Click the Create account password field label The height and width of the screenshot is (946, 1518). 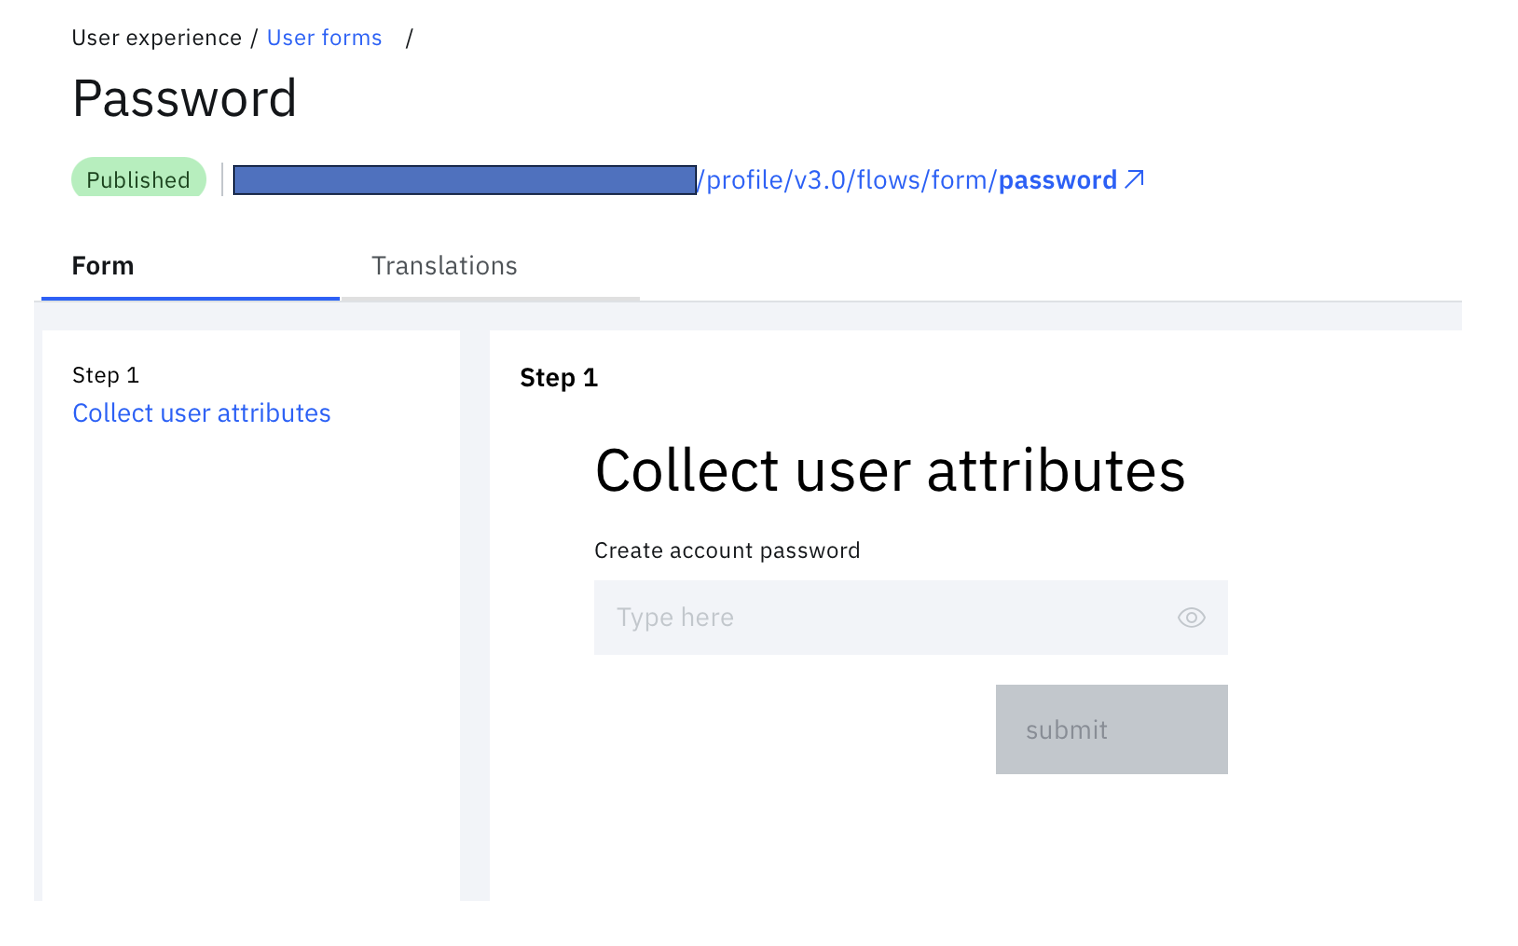[x=727, y=551]
